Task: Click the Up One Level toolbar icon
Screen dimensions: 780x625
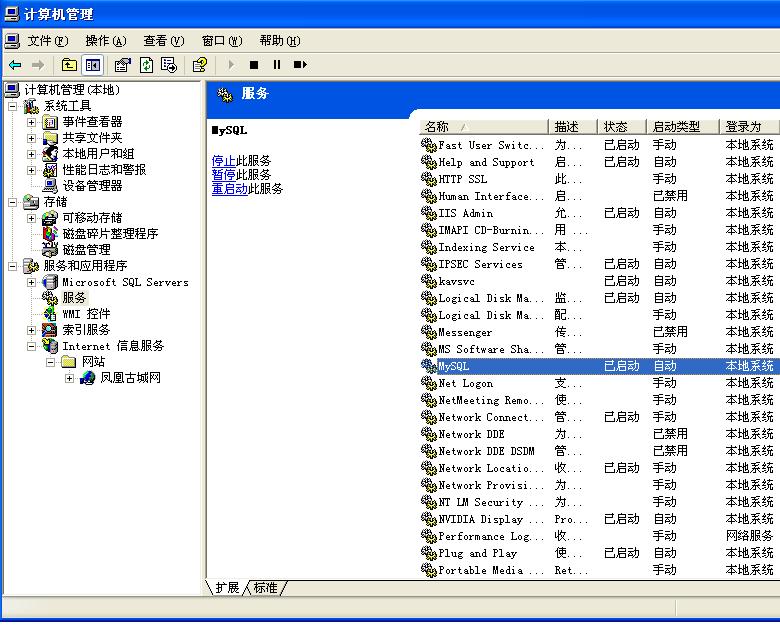Action: pyautogui.click(x=69, y=65)
